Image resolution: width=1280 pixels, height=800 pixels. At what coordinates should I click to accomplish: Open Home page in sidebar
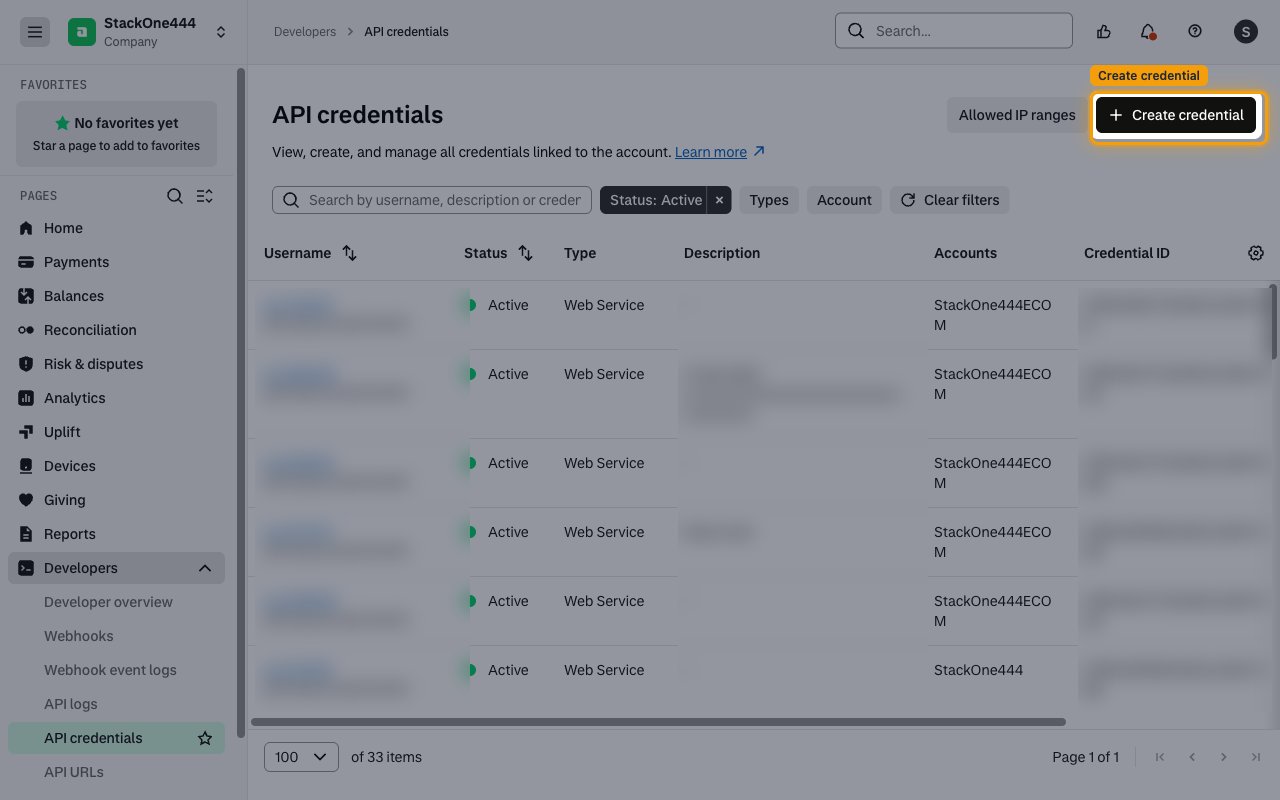[x=116, y=228]
